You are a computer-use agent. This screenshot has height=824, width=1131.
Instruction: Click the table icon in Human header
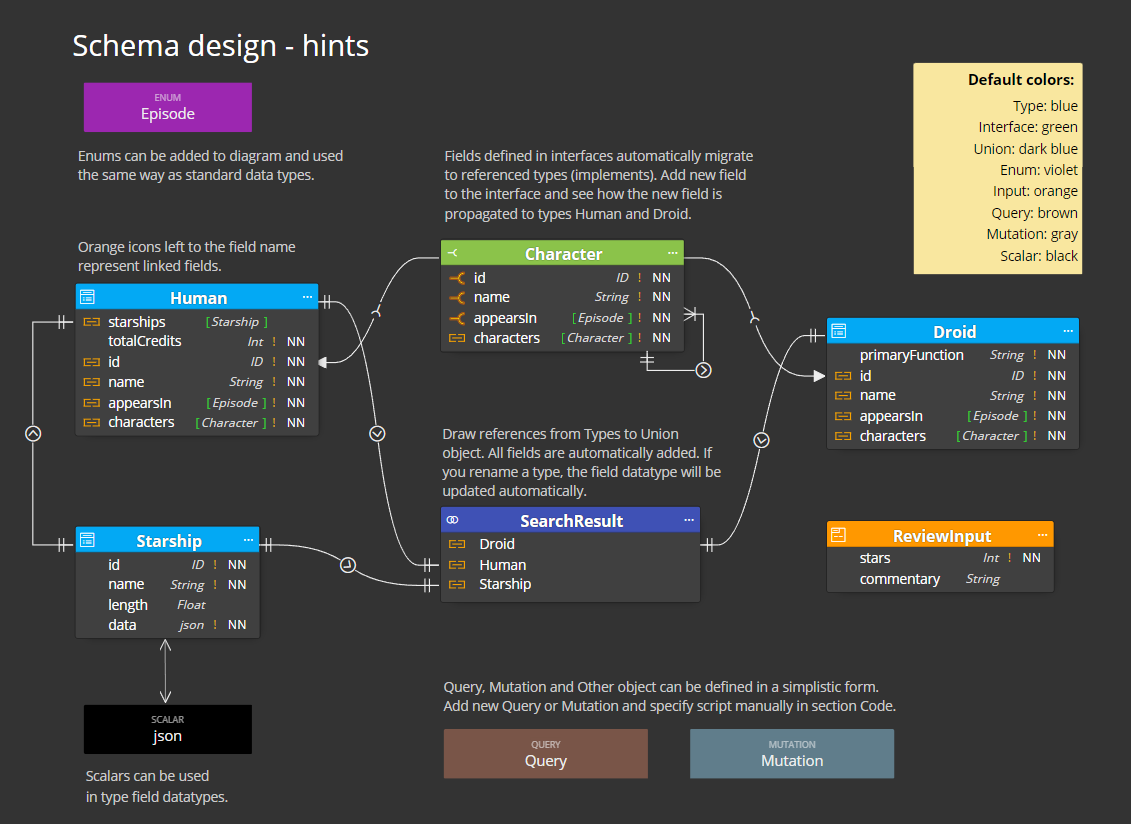(x=87, y=297)
